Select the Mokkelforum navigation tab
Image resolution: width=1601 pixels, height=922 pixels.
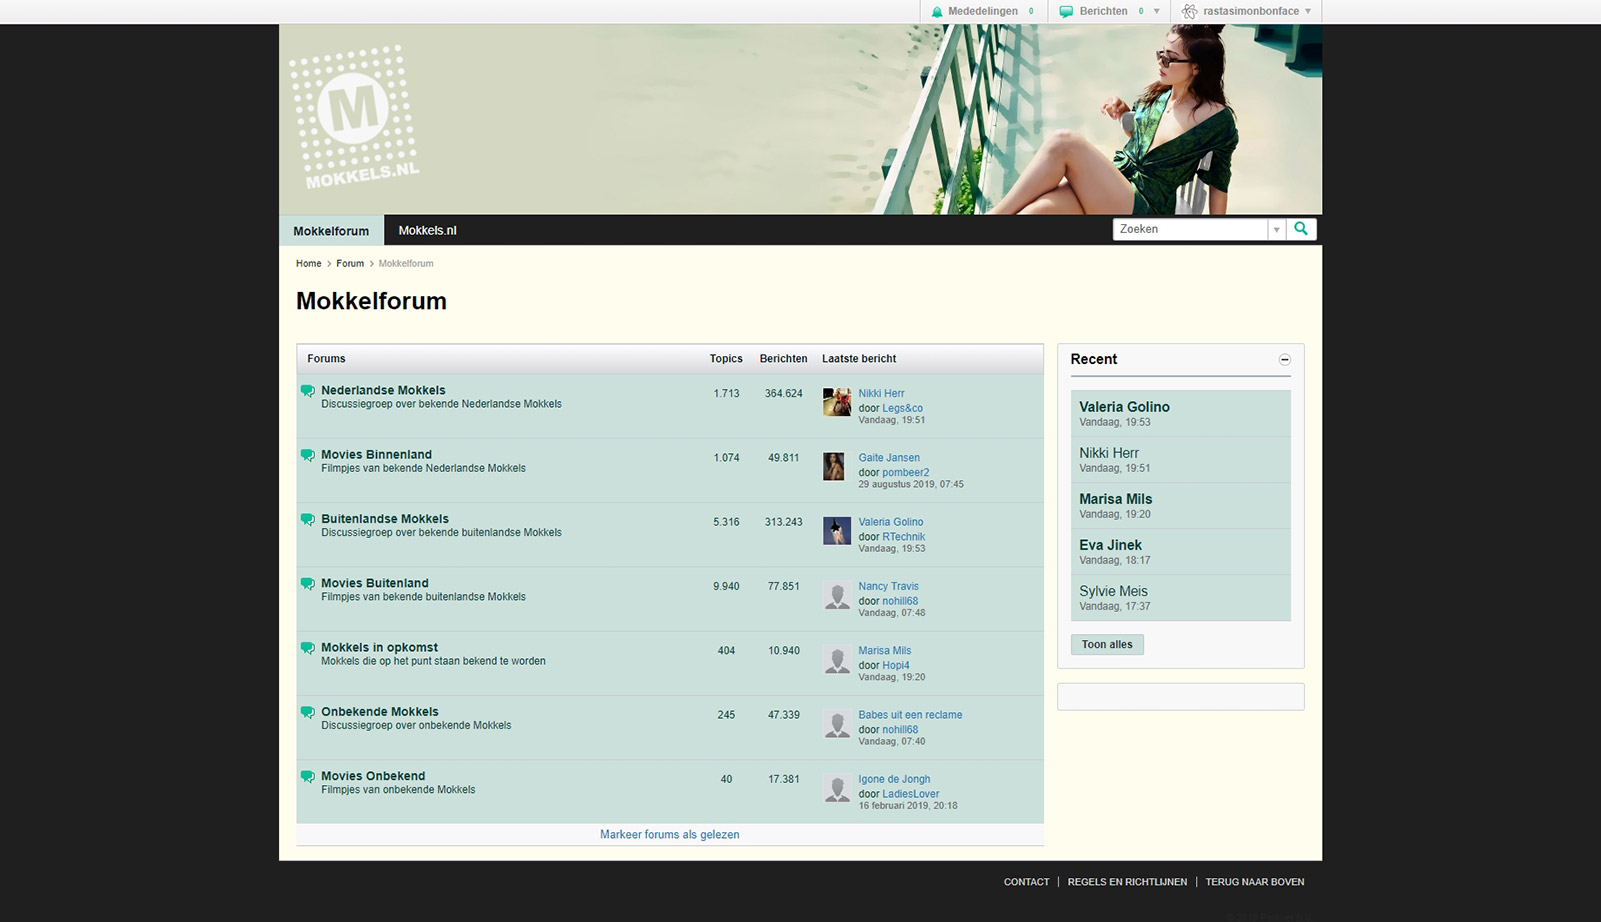click(x=331, y=231)
